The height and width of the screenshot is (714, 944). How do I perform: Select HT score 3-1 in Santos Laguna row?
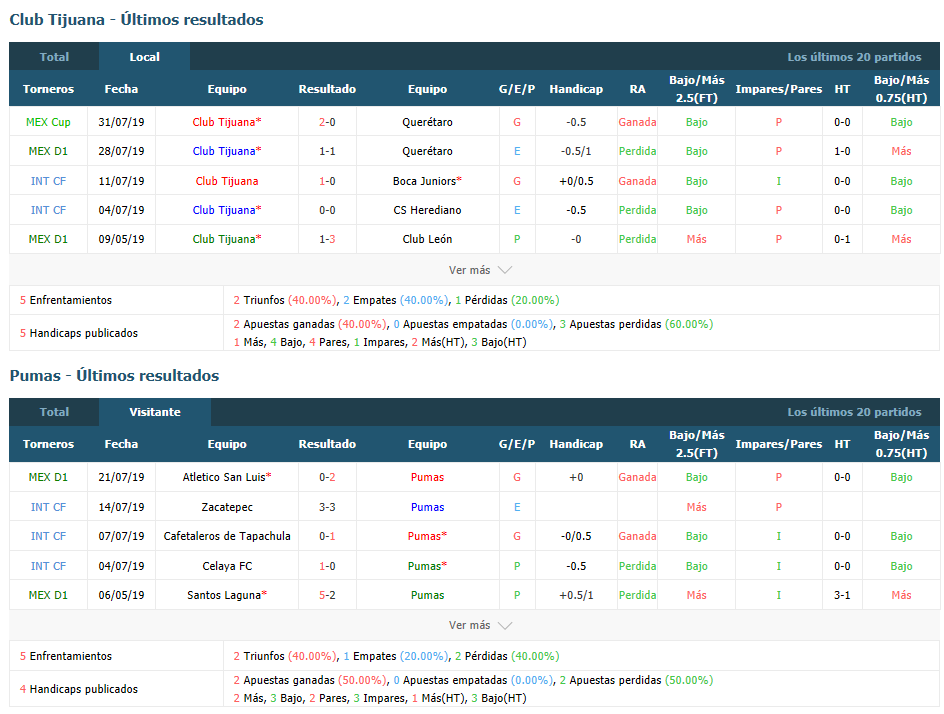point(842,595)
